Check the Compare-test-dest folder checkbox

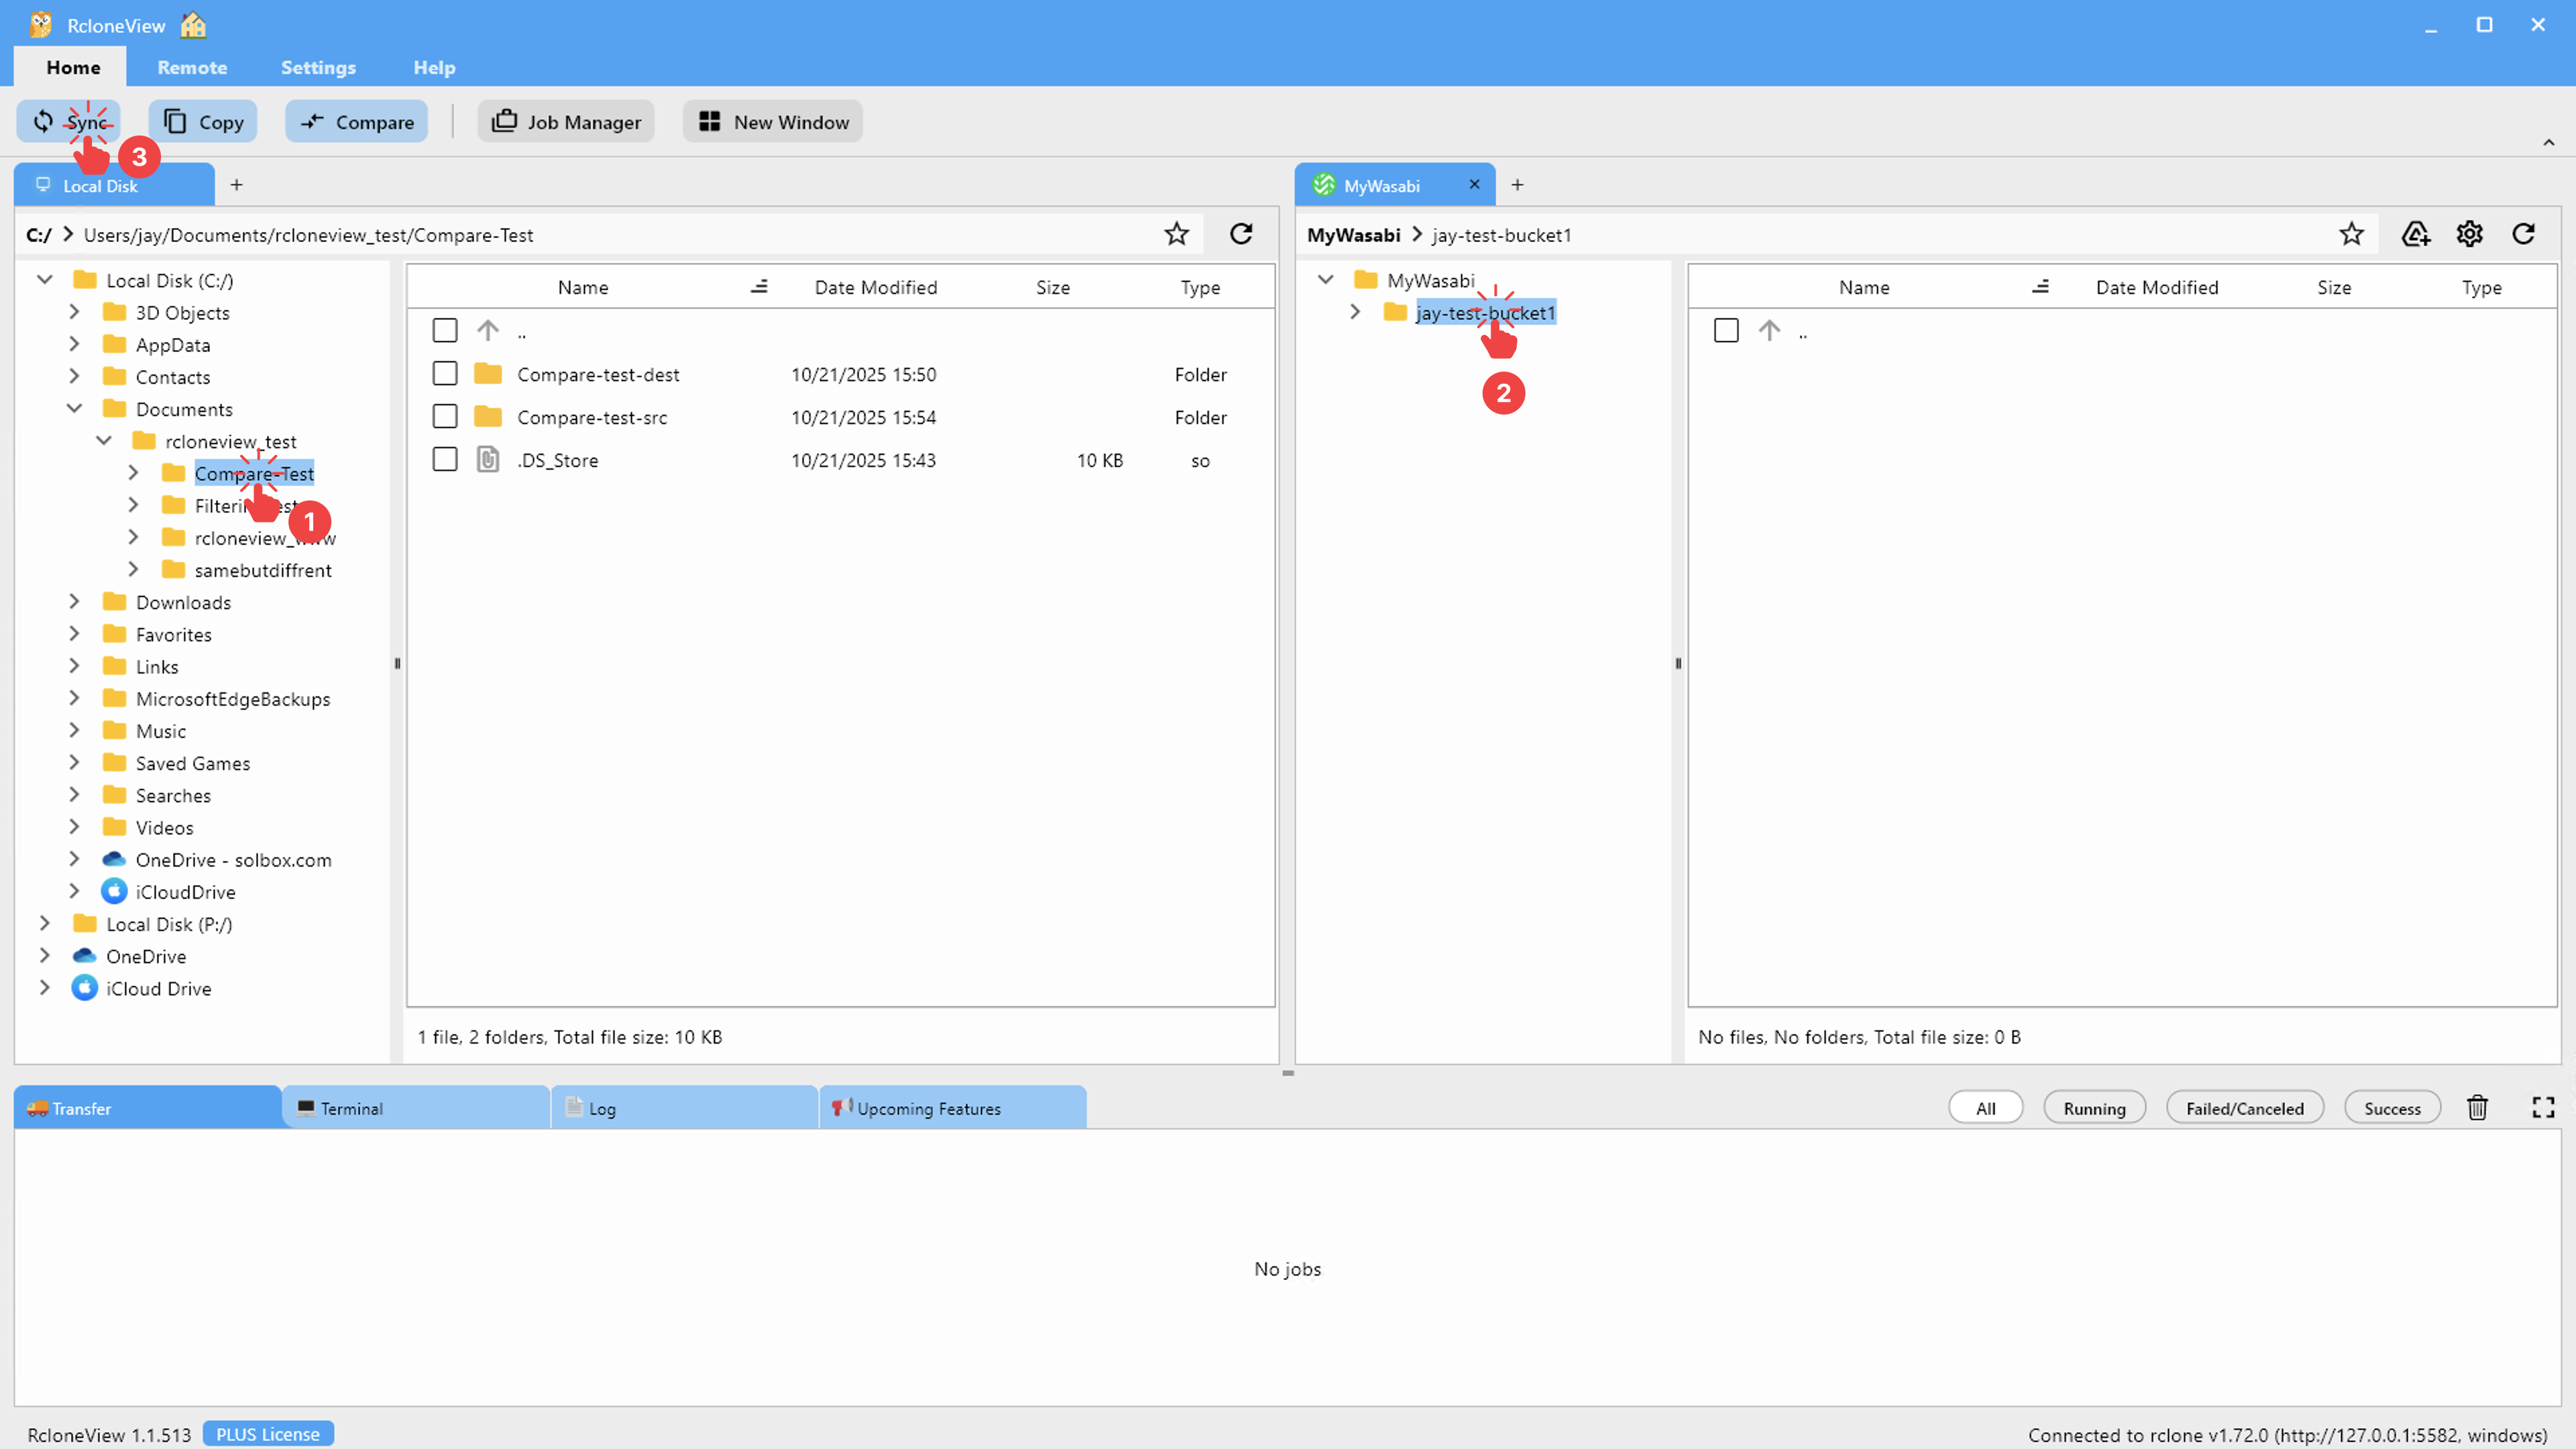445,374
